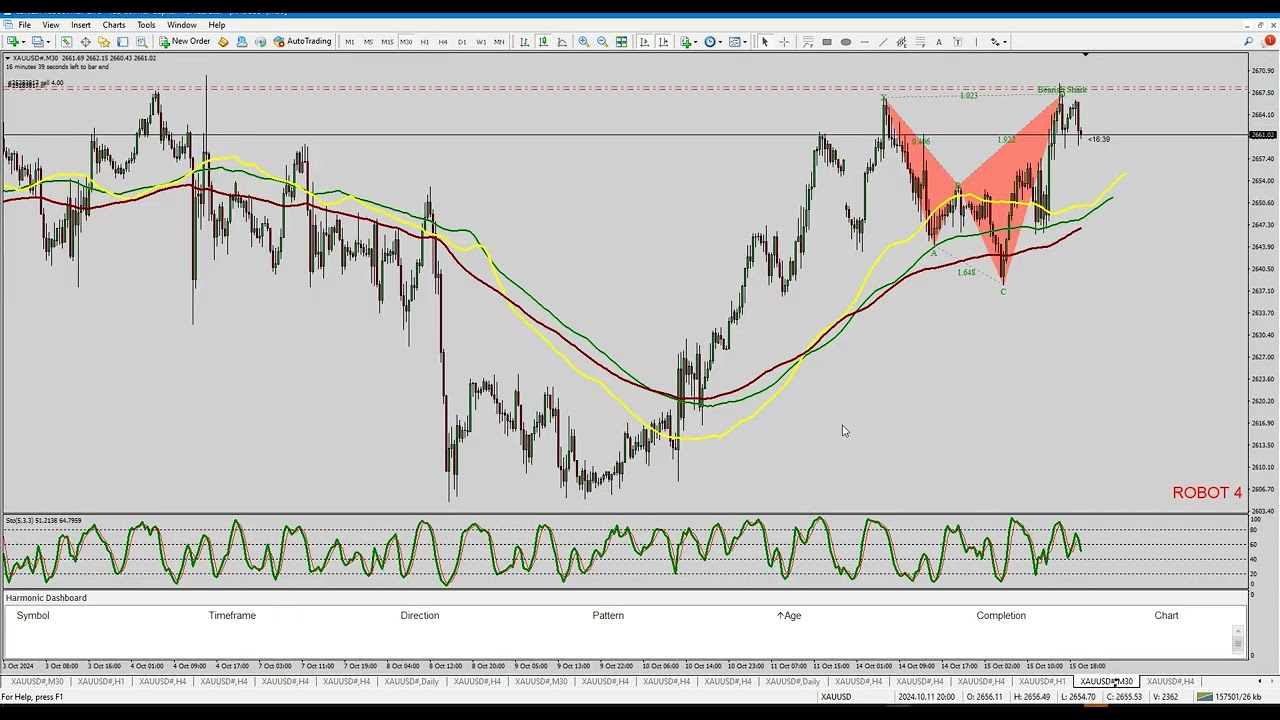Open a new chart window
Image resolution: width=1280 pixels, height=720 pixels.
(11, 42)
